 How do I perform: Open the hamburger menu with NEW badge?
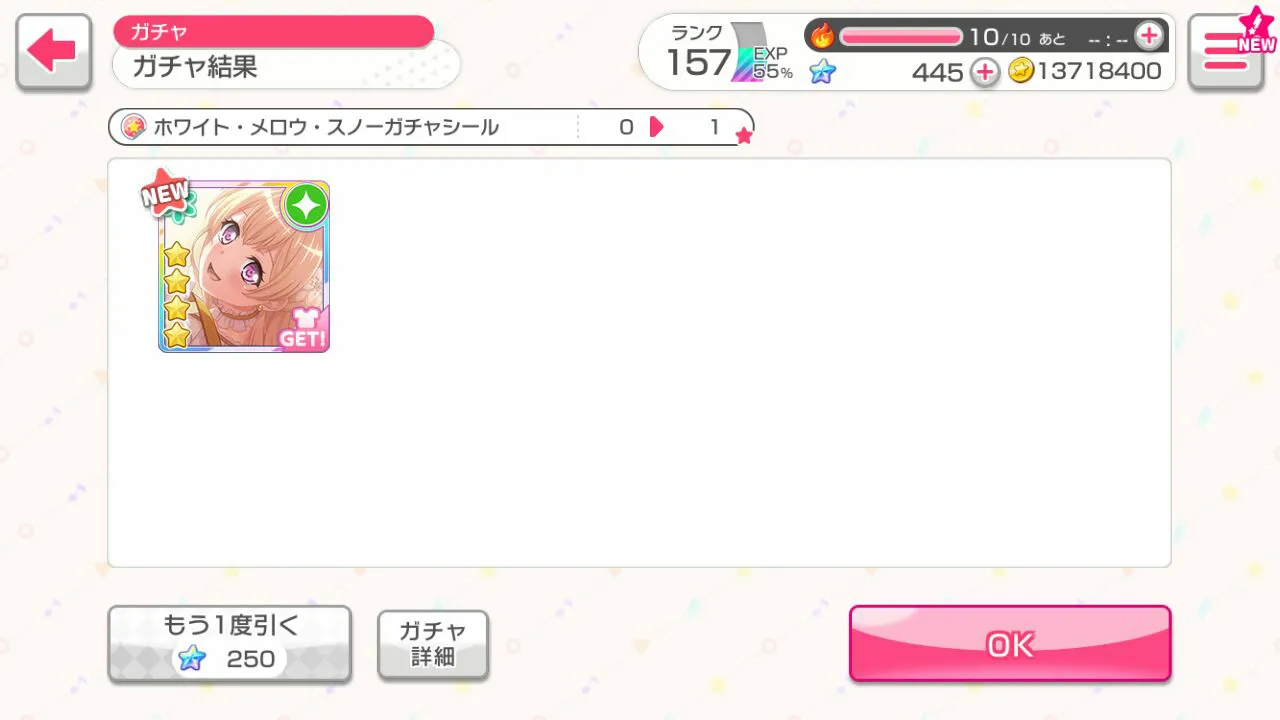(x=1226, y=52)
